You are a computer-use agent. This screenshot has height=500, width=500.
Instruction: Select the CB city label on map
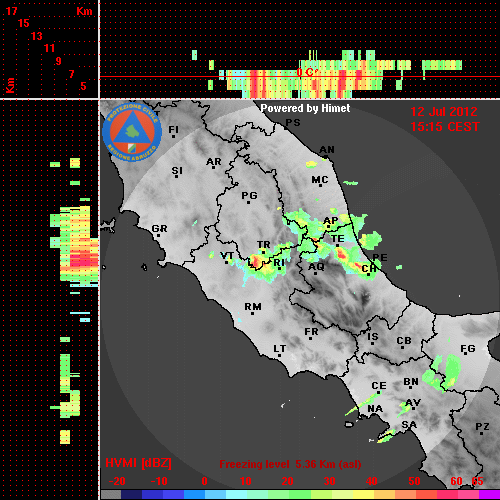[x=404, y=341]
